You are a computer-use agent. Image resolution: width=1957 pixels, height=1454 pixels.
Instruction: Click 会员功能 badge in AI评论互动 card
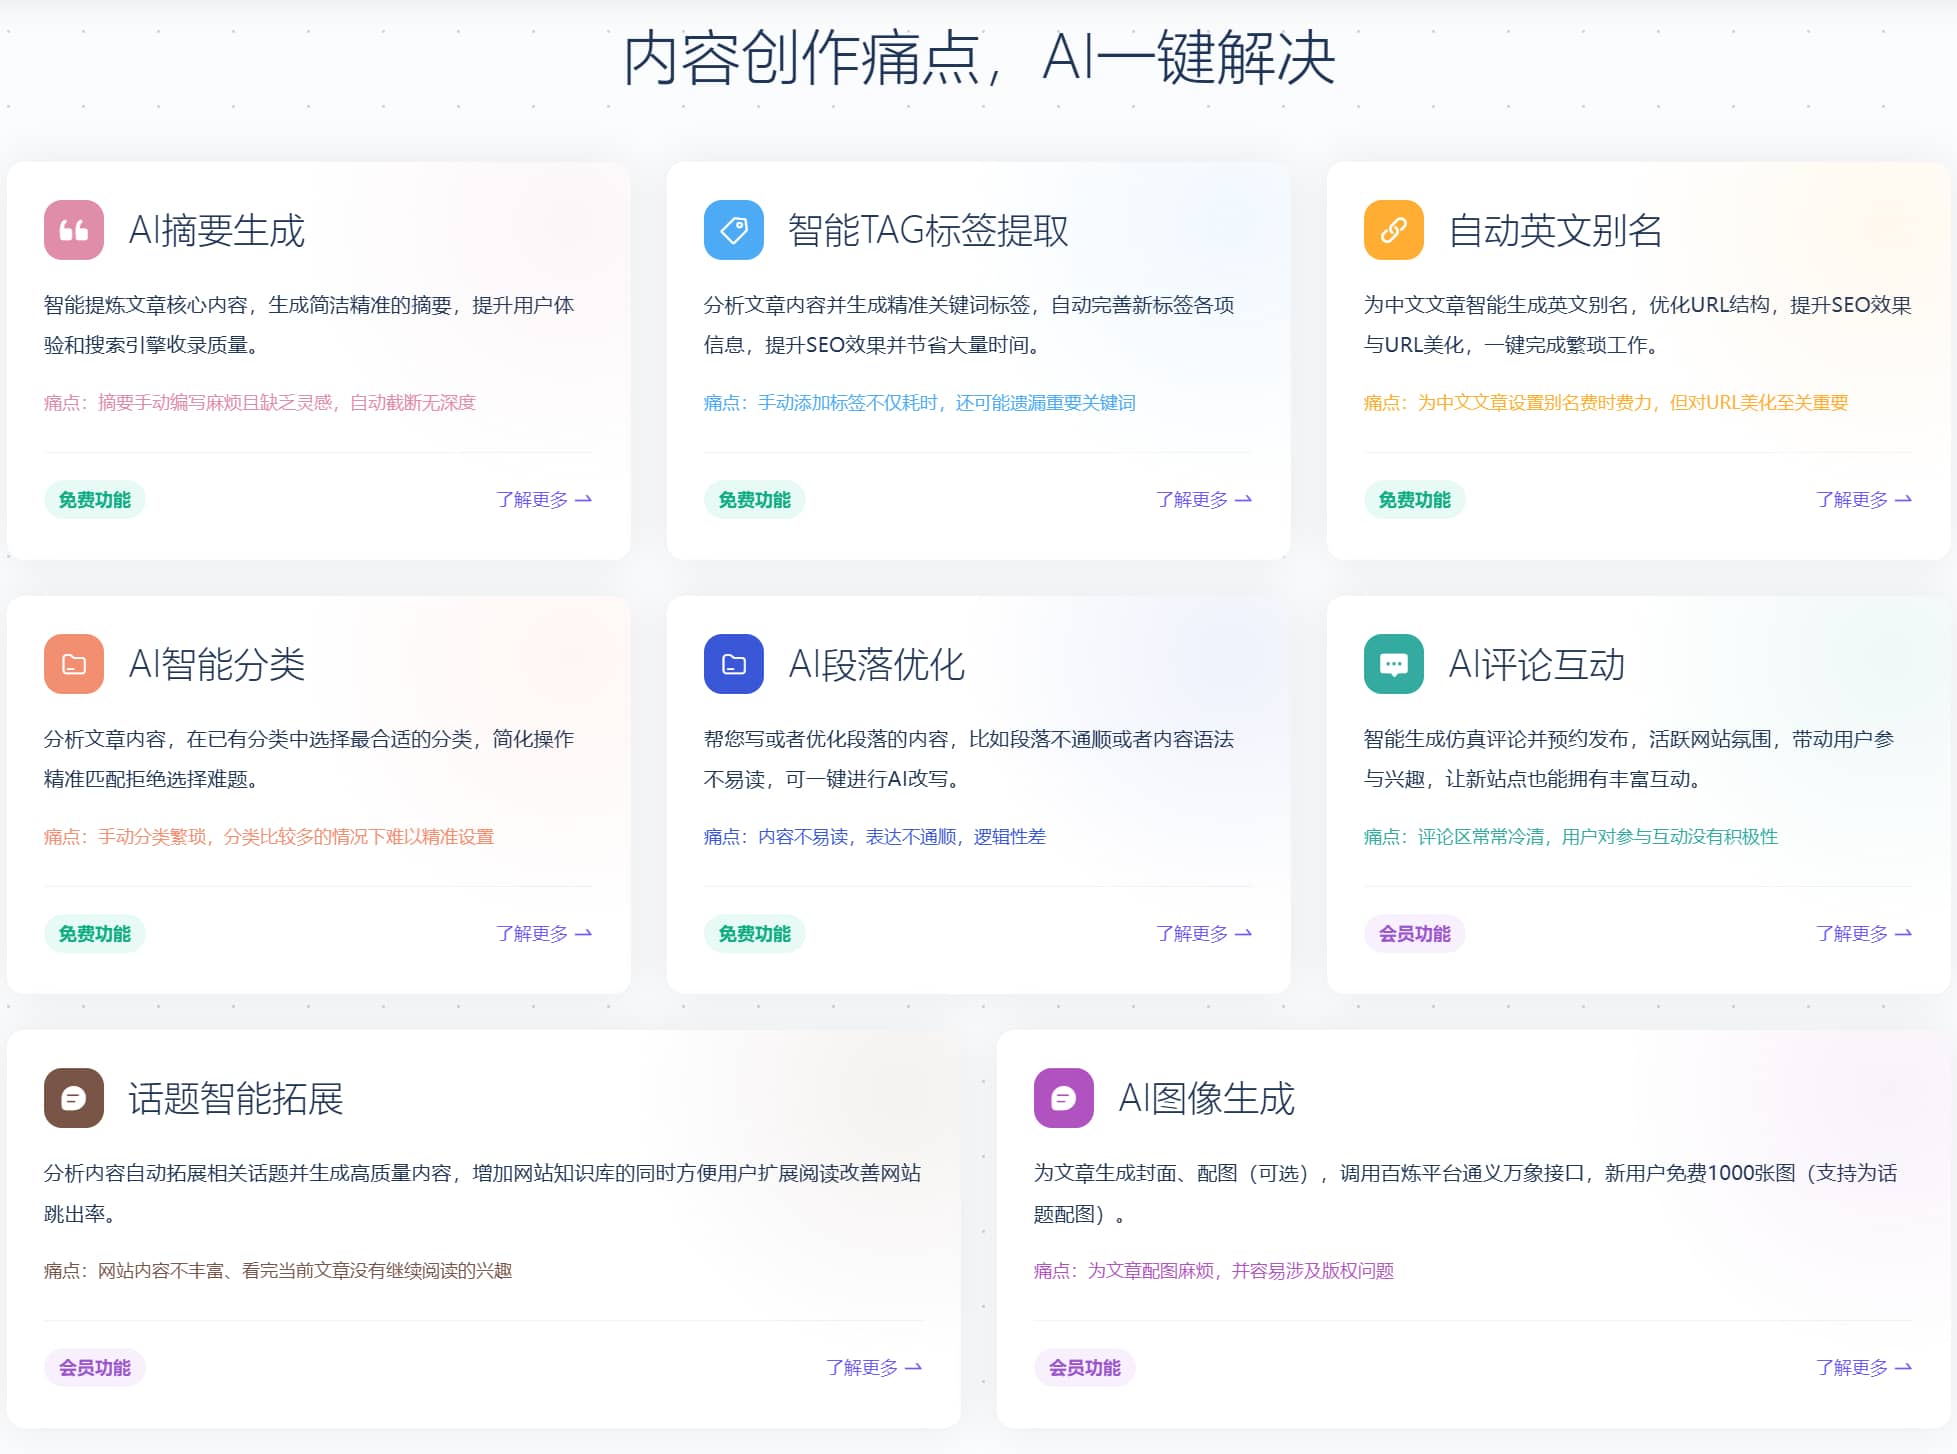click(x=1414, y=933)
